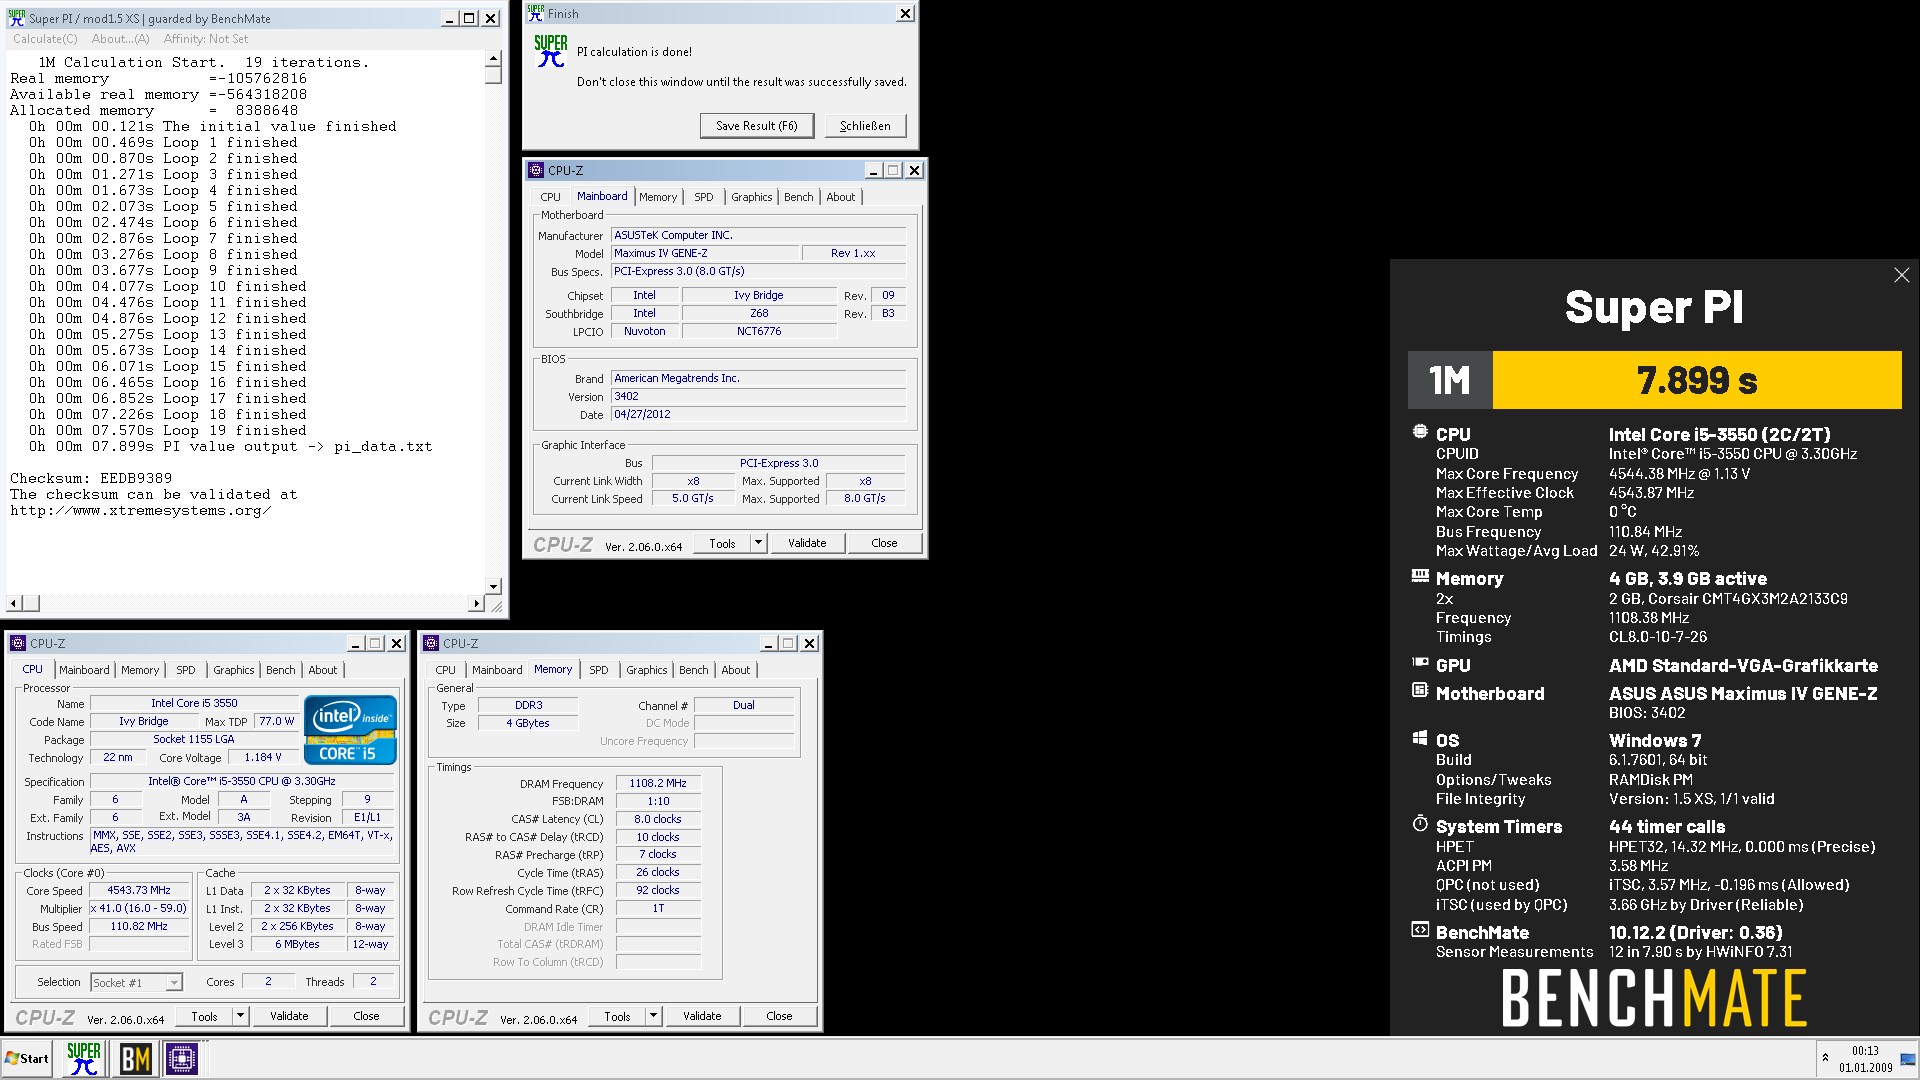The height and width of the screenshot is (1080, 1920).
Task: Click Close button in CPU-Z Memory window
Action: coord(779,1016)
